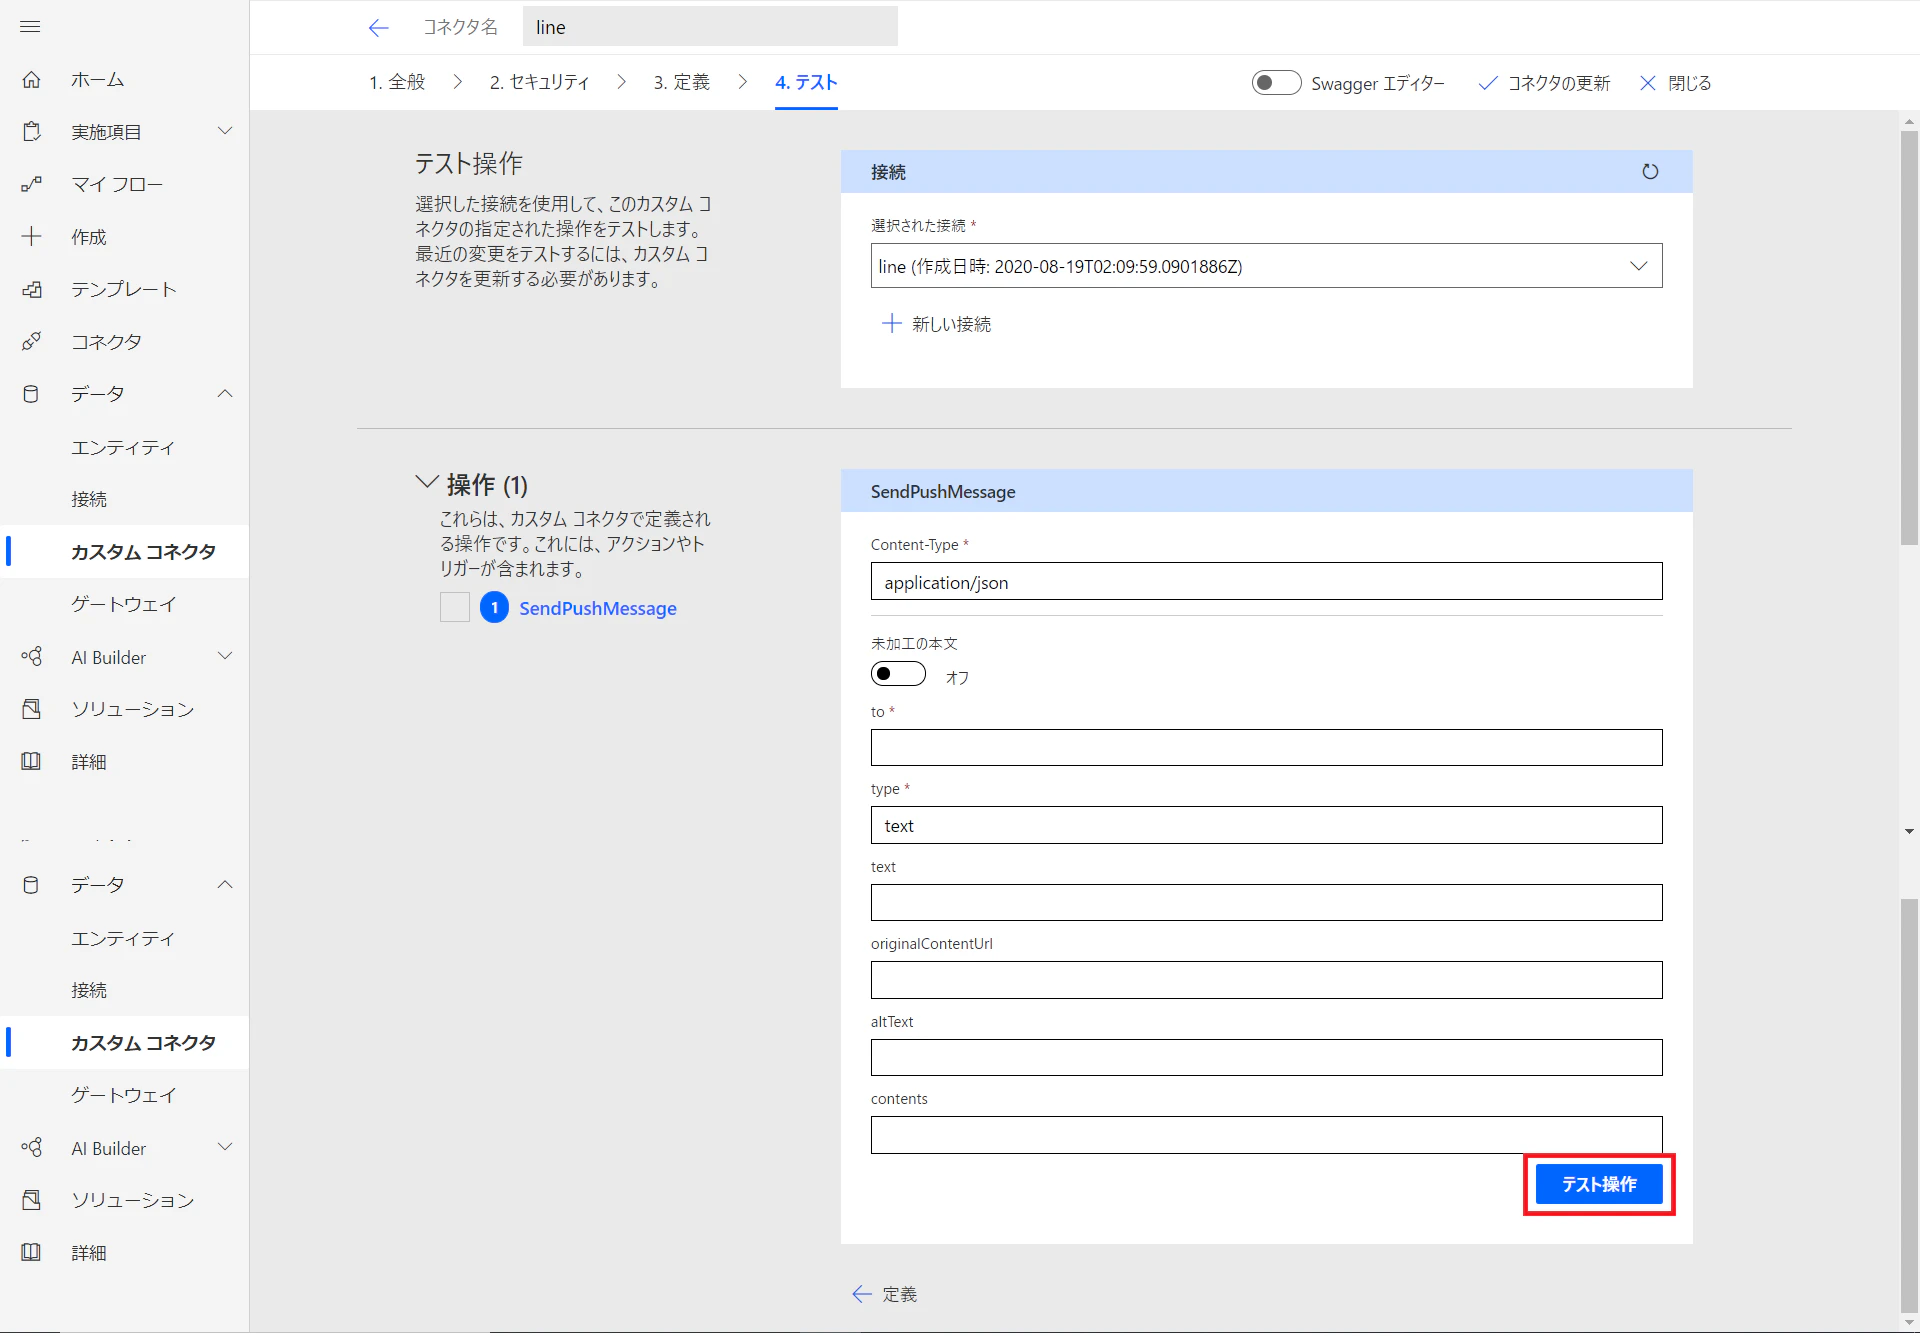Click the コネクタ plug icon in sidebar
1920x1336 pixels.
[x=31, y=342]
